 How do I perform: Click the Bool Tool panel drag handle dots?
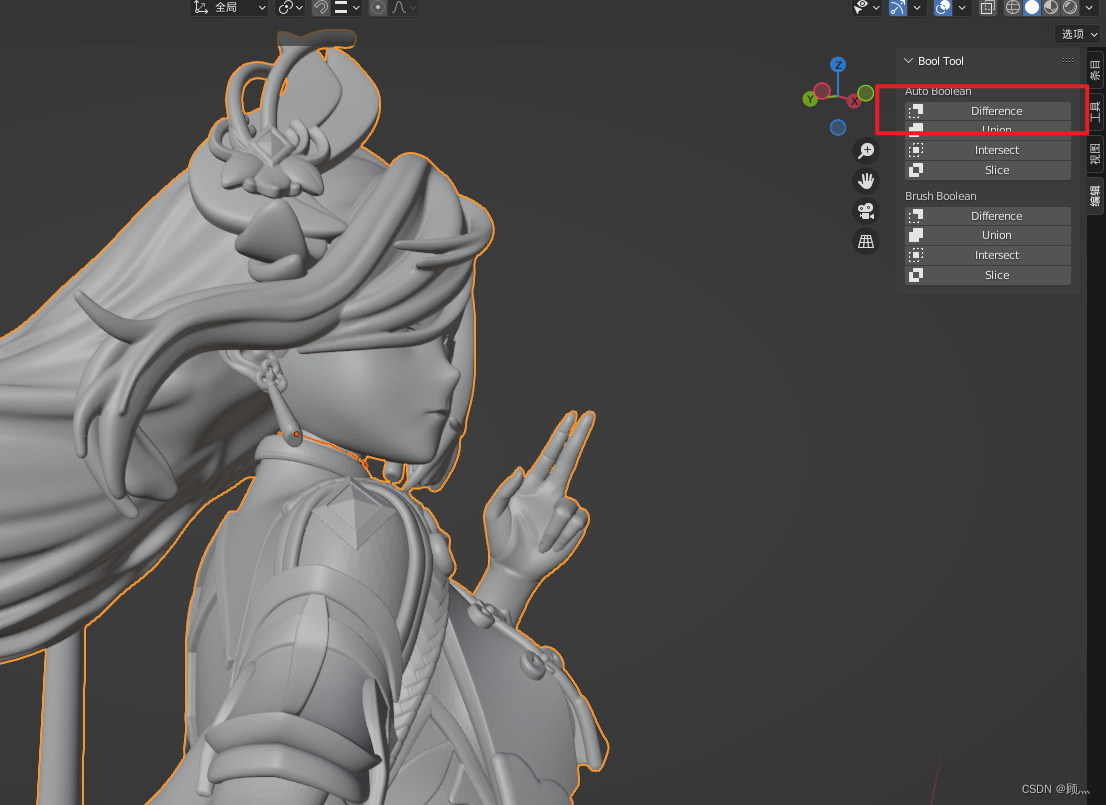[x=1068, y=61]
